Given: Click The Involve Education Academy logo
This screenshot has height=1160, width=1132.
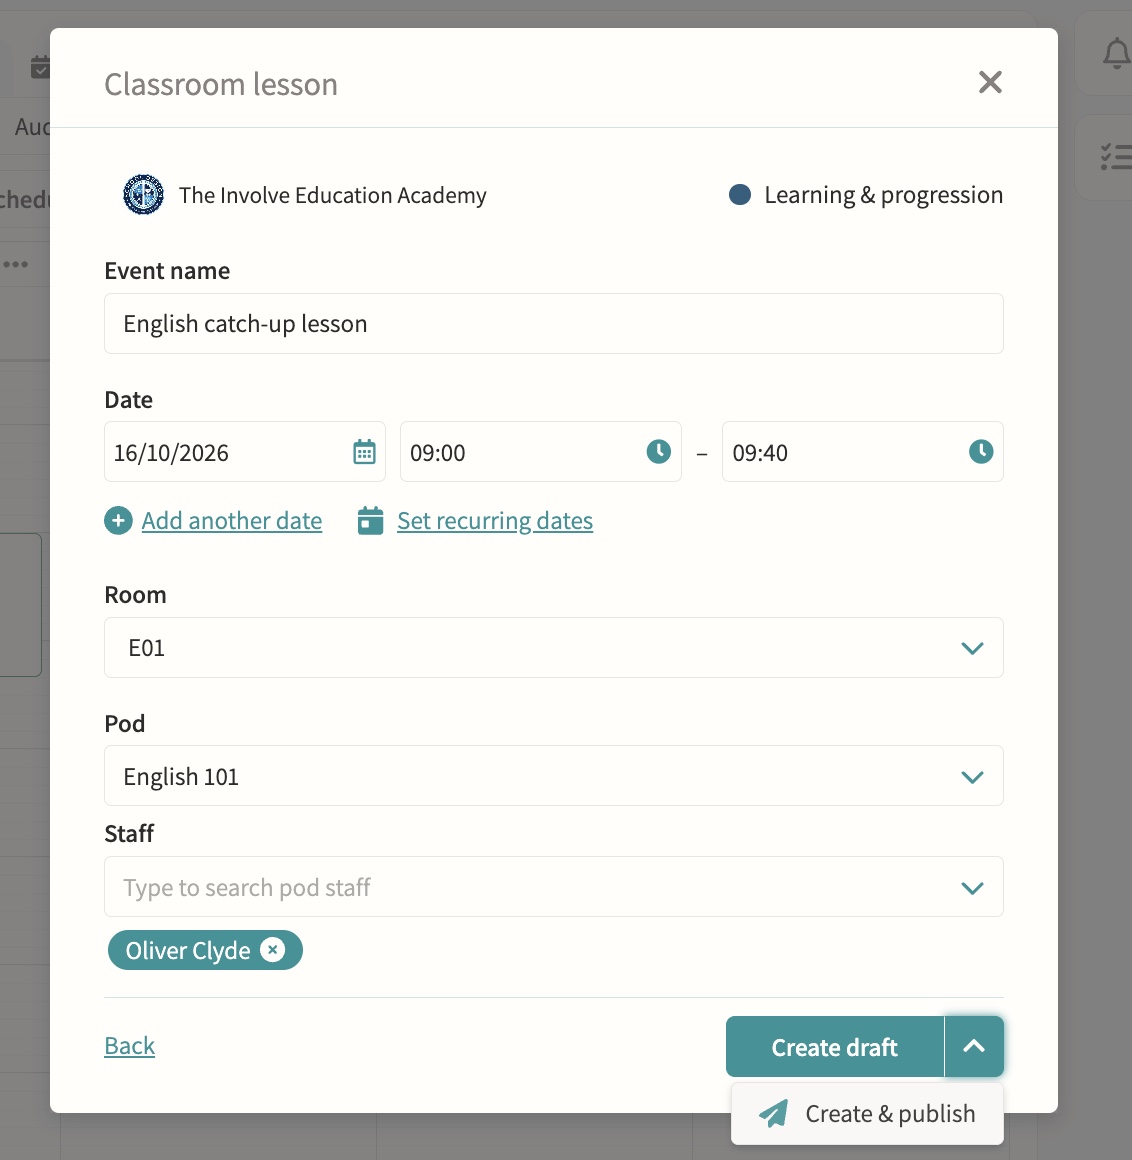Looking at the screenshot, I should click(144, 195).
